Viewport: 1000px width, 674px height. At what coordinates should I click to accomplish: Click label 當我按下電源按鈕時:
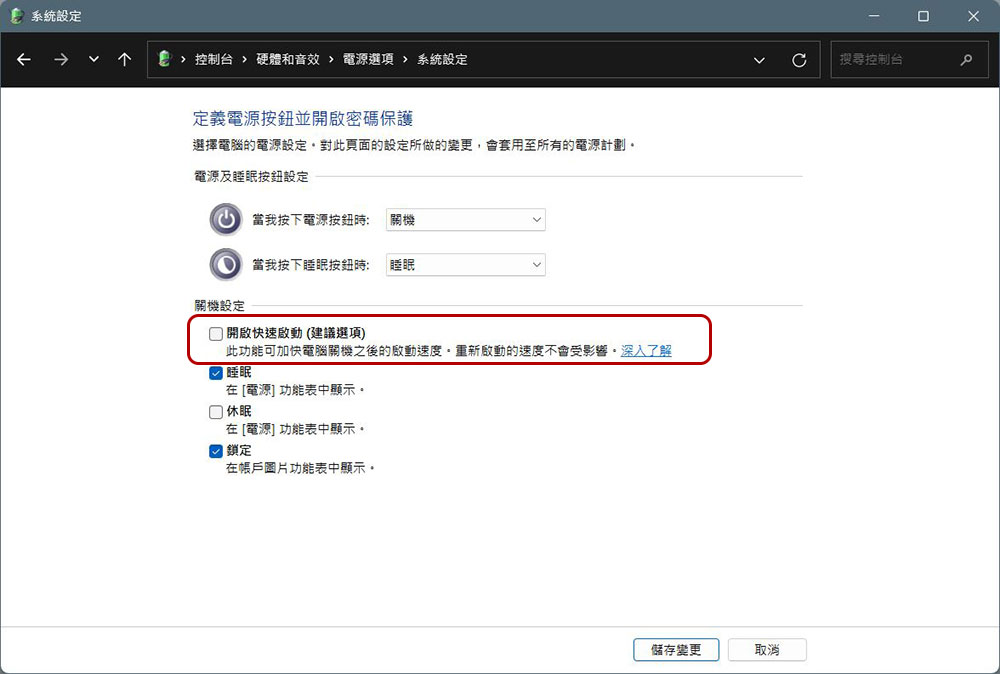(311, 220)
